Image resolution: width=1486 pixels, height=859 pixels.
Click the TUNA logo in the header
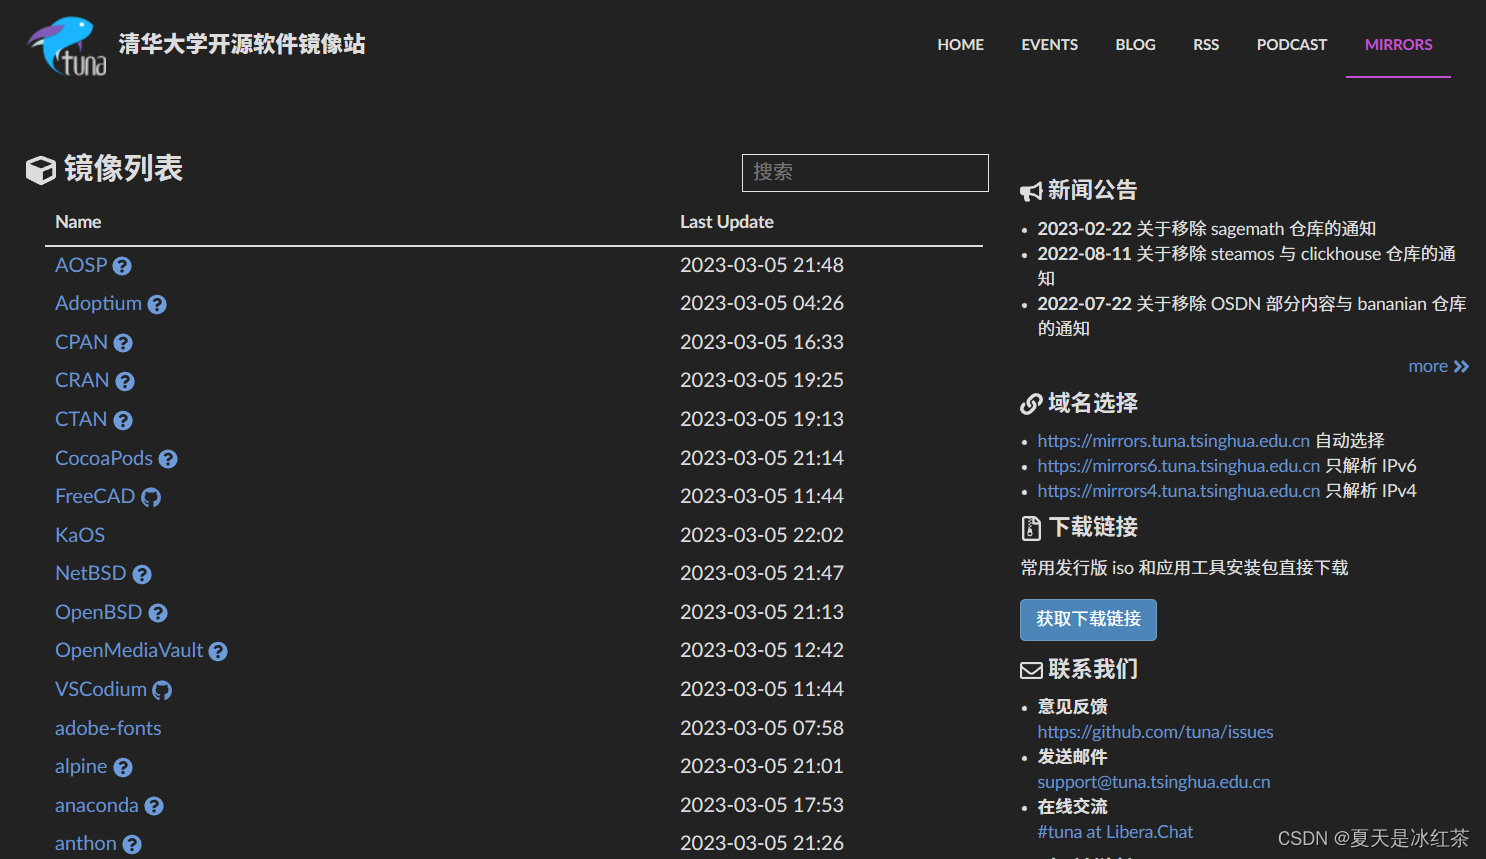67,46
